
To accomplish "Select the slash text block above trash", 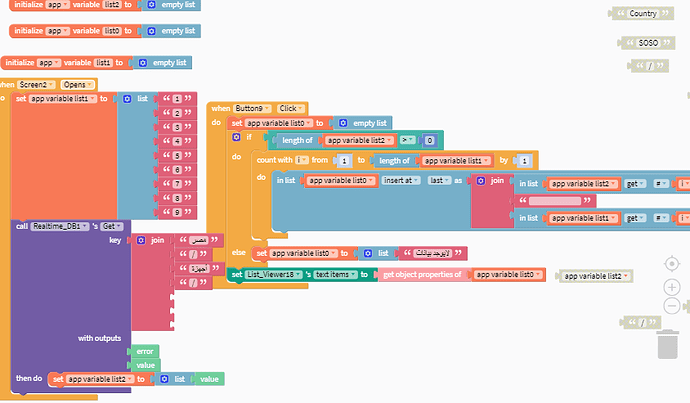I will pyautogui.click(x=642, y=322).
